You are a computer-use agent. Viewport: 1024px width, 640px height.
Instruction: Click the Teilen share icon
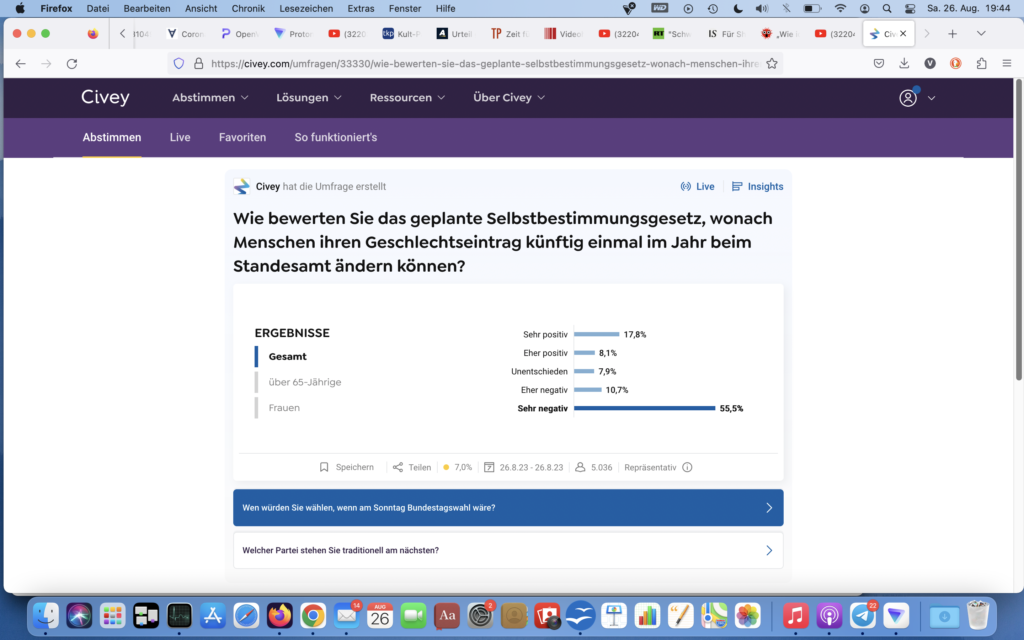coord(398,467)
